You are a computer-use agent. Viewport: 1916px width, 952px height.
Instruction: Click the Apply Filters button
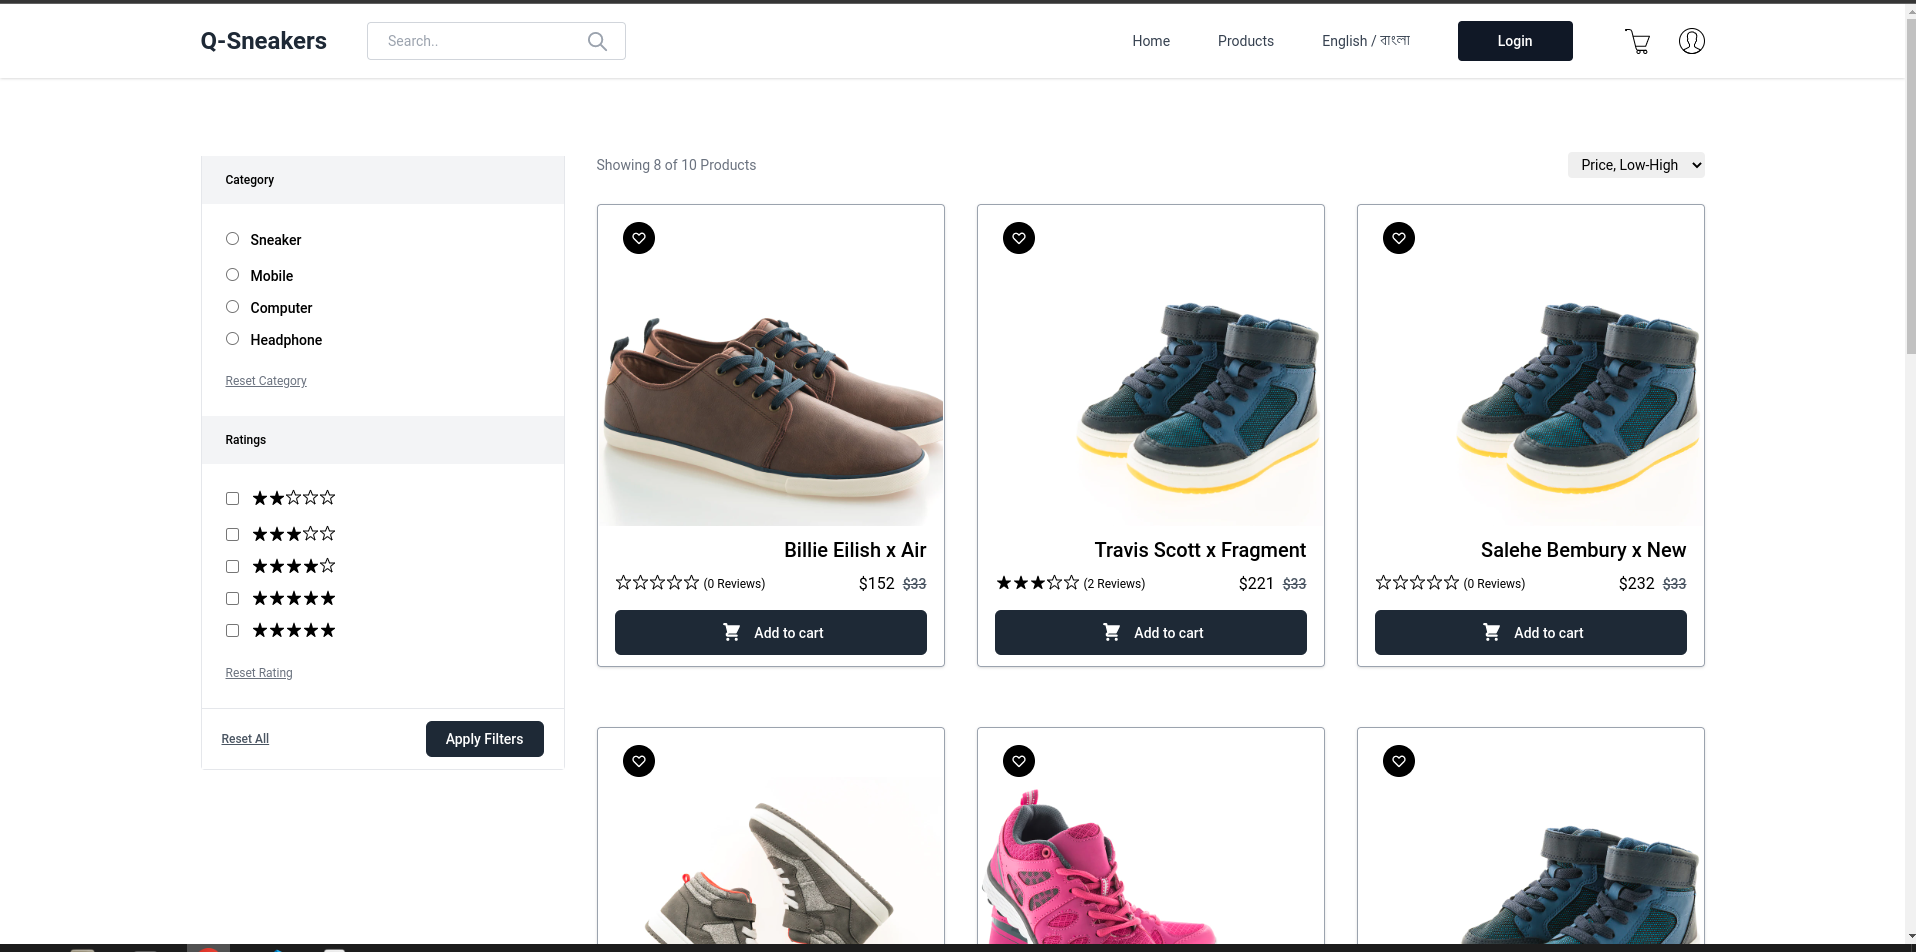tap(485, 739)
